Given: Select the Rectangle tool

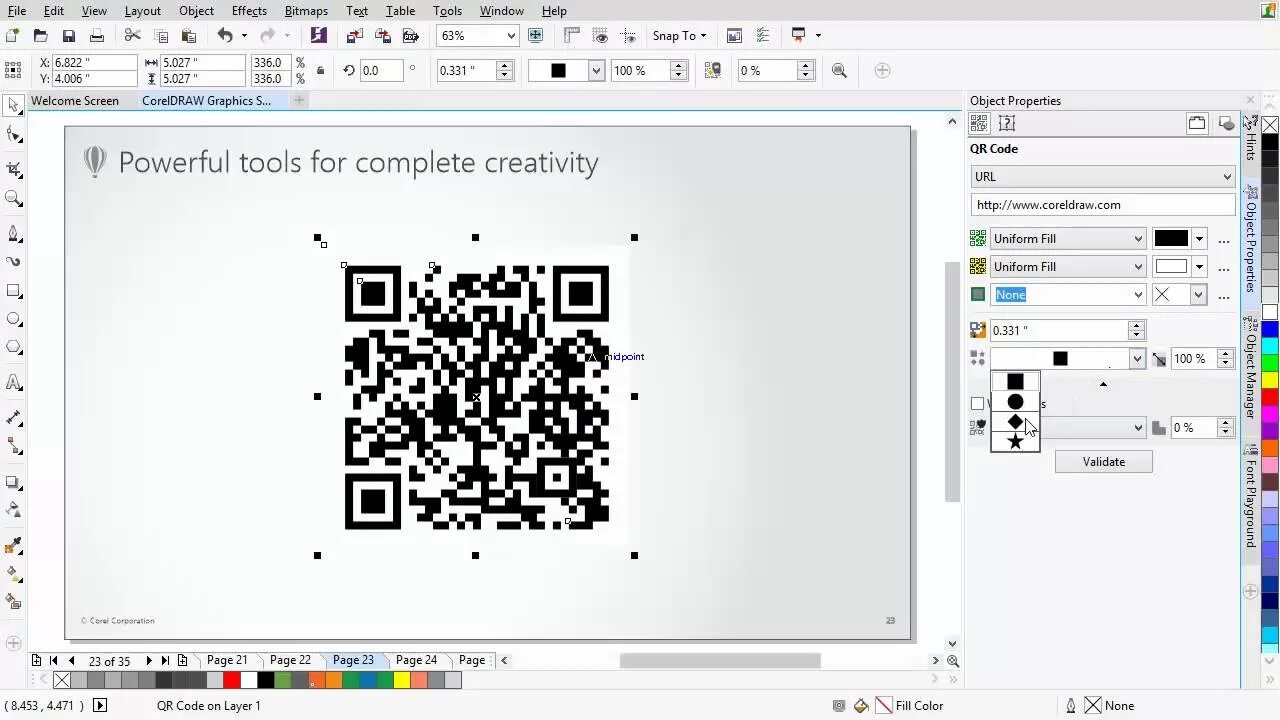Looking at the screenshot, I should (x=14, y=291).
